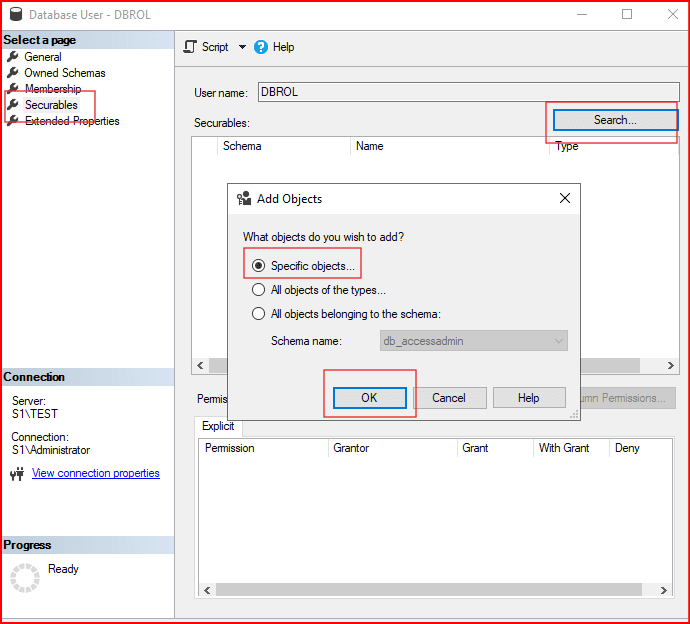Select the Specific objects radio button
The width and height of the screenshot is (690, 624).
(259, 266)
